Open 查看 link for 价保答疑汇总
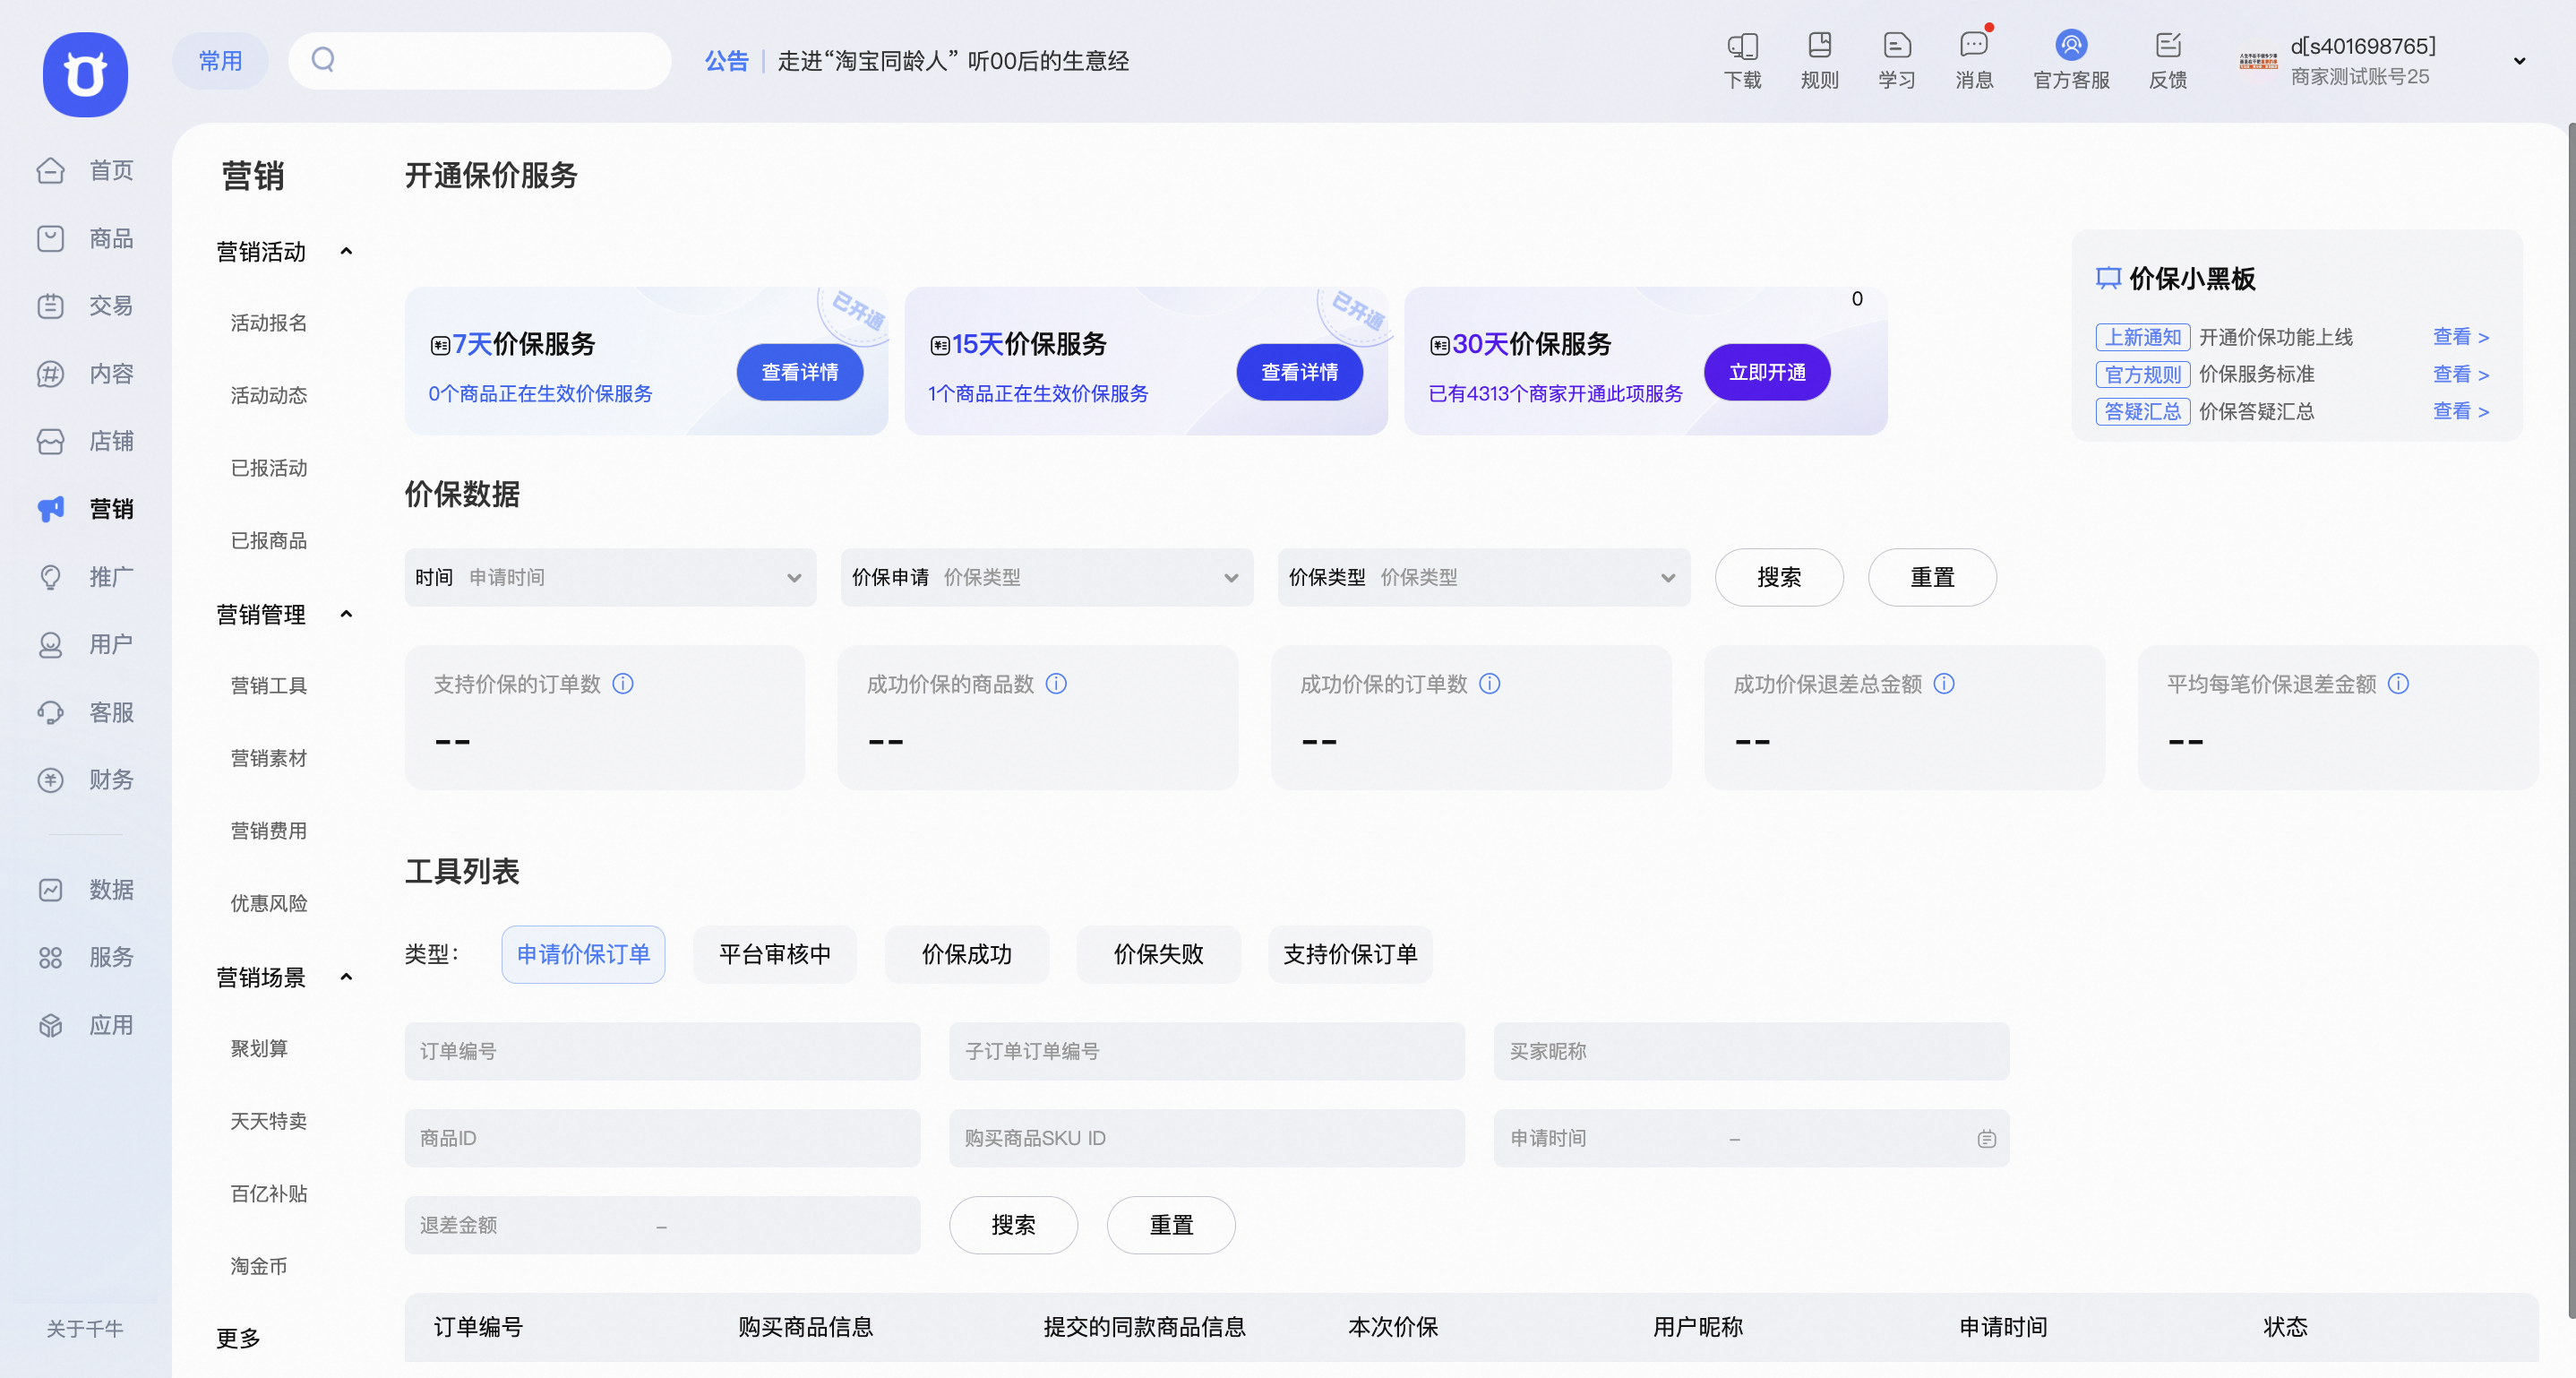This screenshot has width=2576, height=1378. [2461, 411]
